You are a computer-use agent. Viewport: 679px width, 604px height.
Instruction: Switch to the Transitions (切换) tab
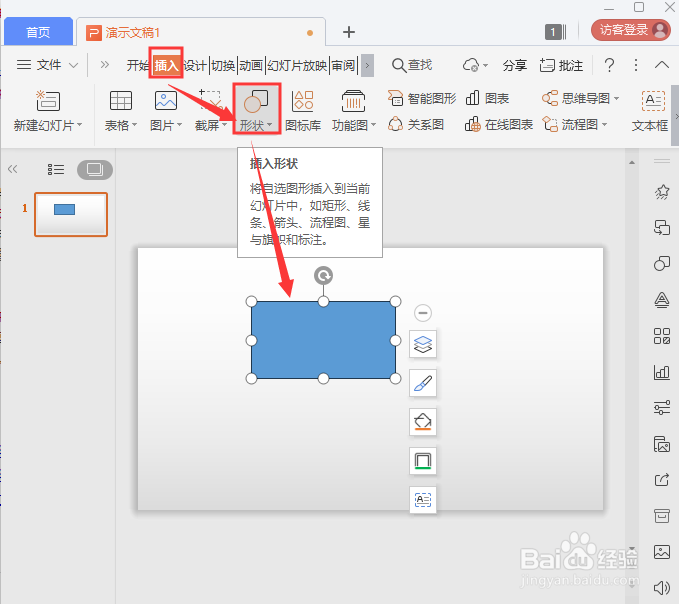click(223, 65)
